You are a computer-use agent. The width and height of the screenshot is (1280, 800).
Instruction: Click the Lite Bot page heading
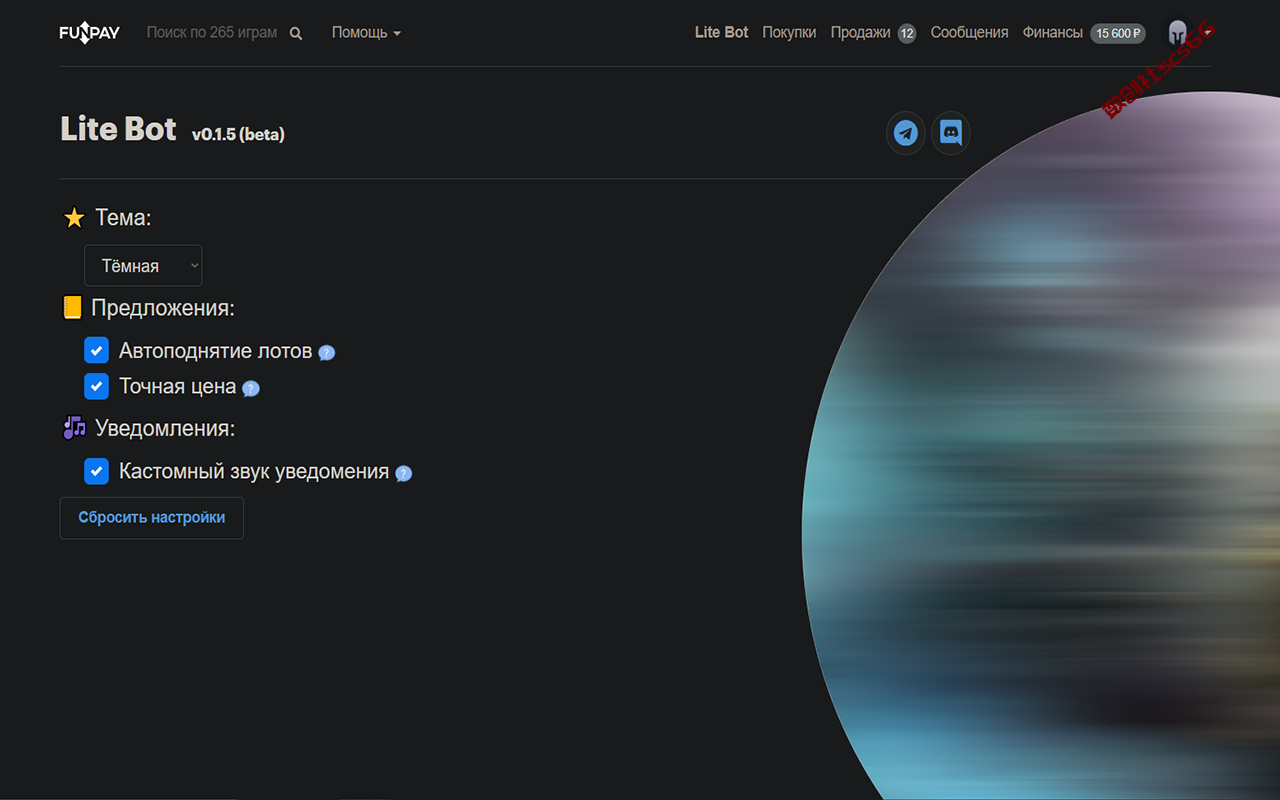[x=118, y=129]
